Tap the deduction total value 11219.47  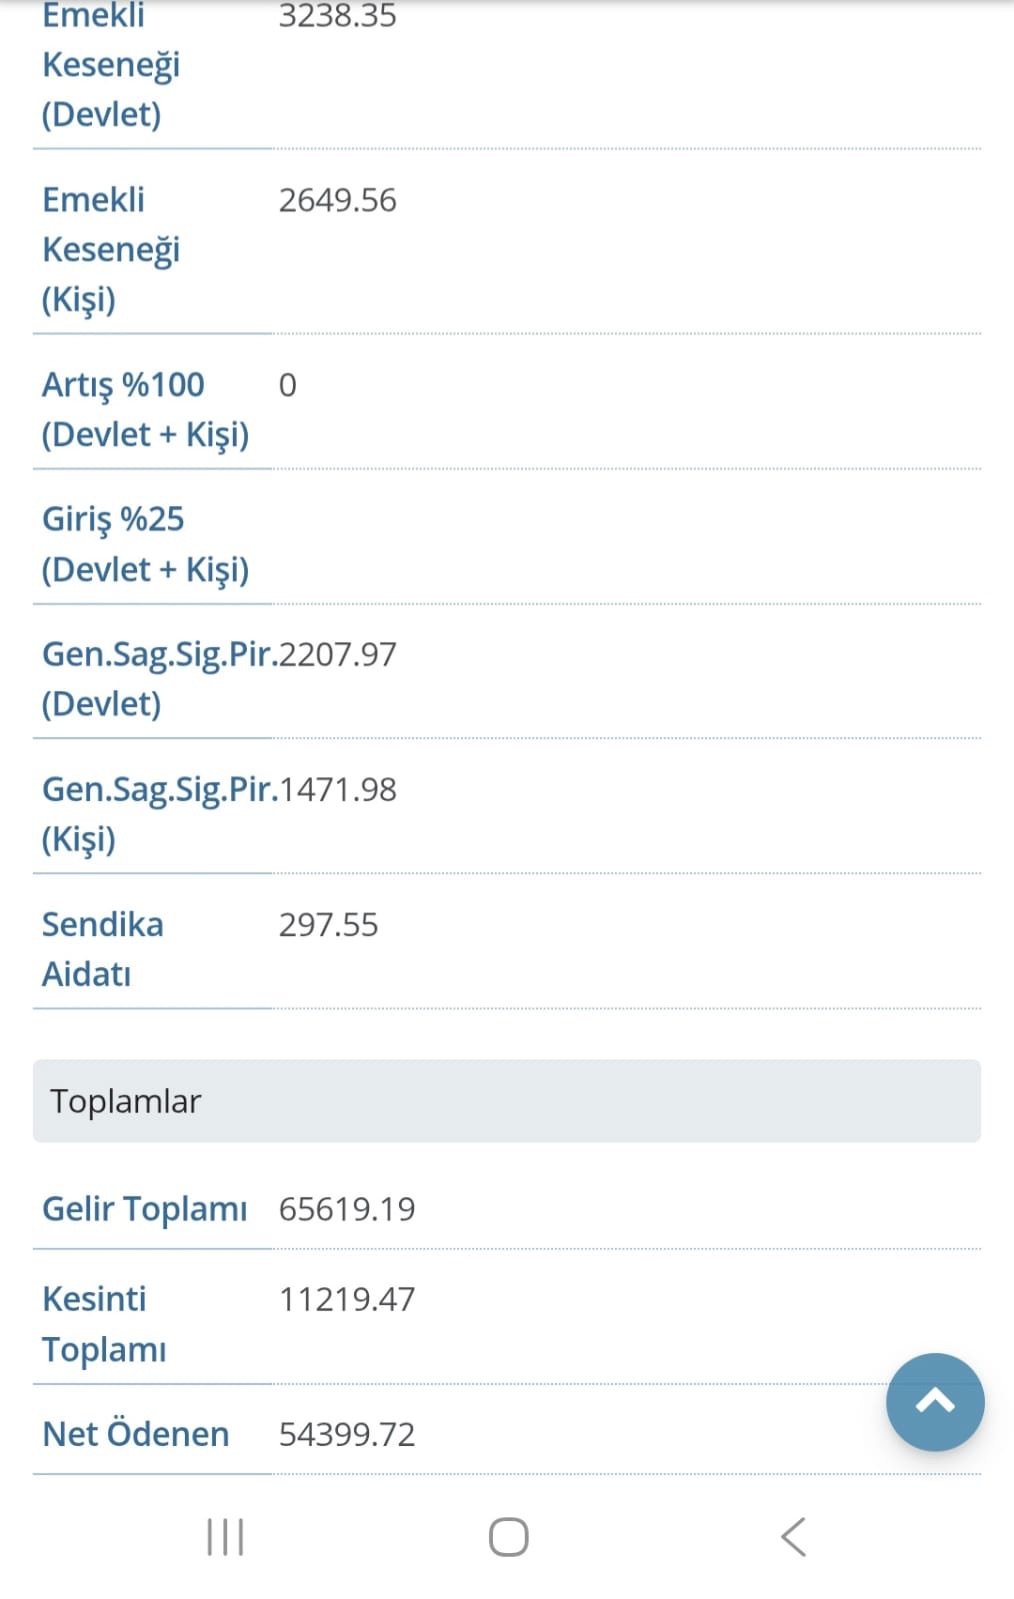click(346, 1299)
